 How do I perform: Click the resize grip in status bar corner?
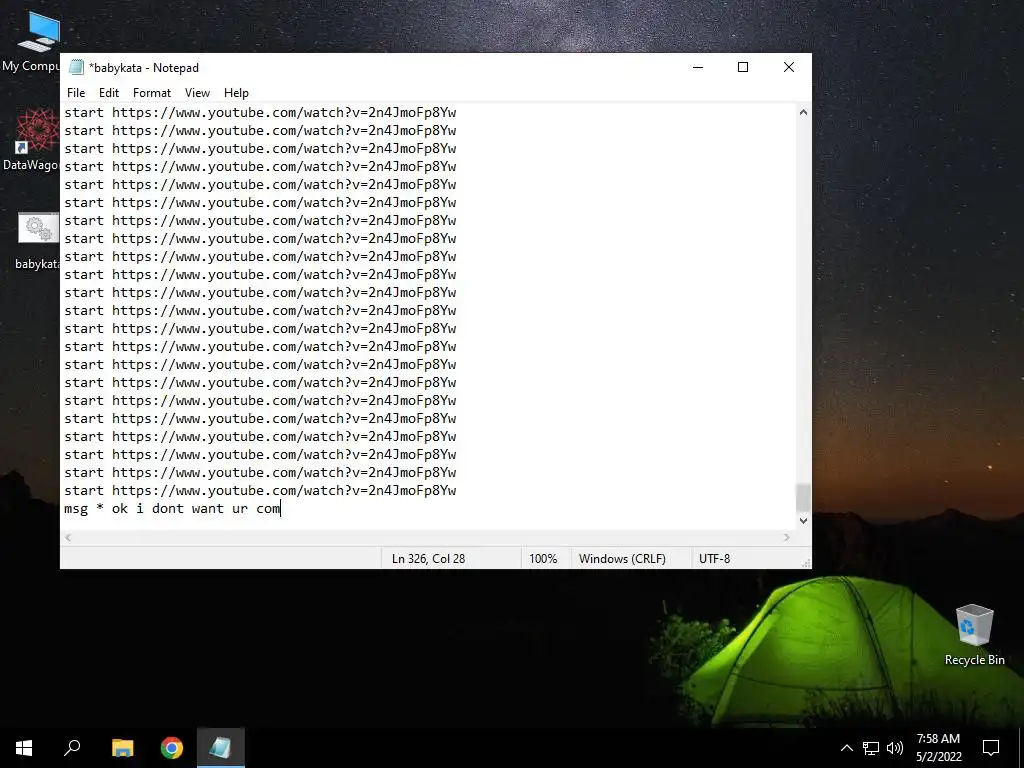pyautogui.click(x=806, y=563)
